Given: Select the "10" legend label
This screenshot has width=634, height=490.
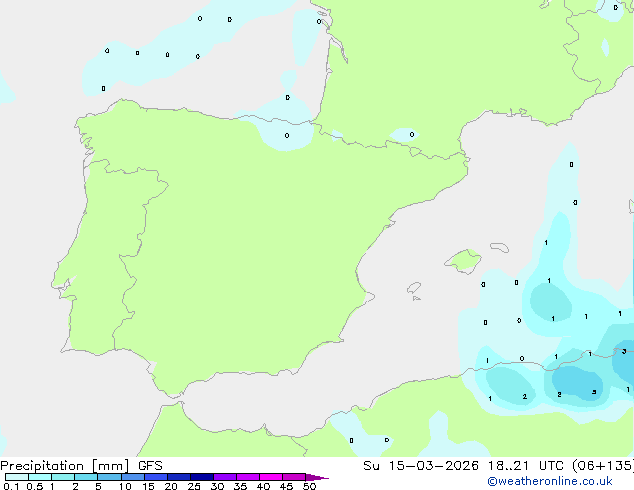Looking at the screenshot, I should (125, 486).
